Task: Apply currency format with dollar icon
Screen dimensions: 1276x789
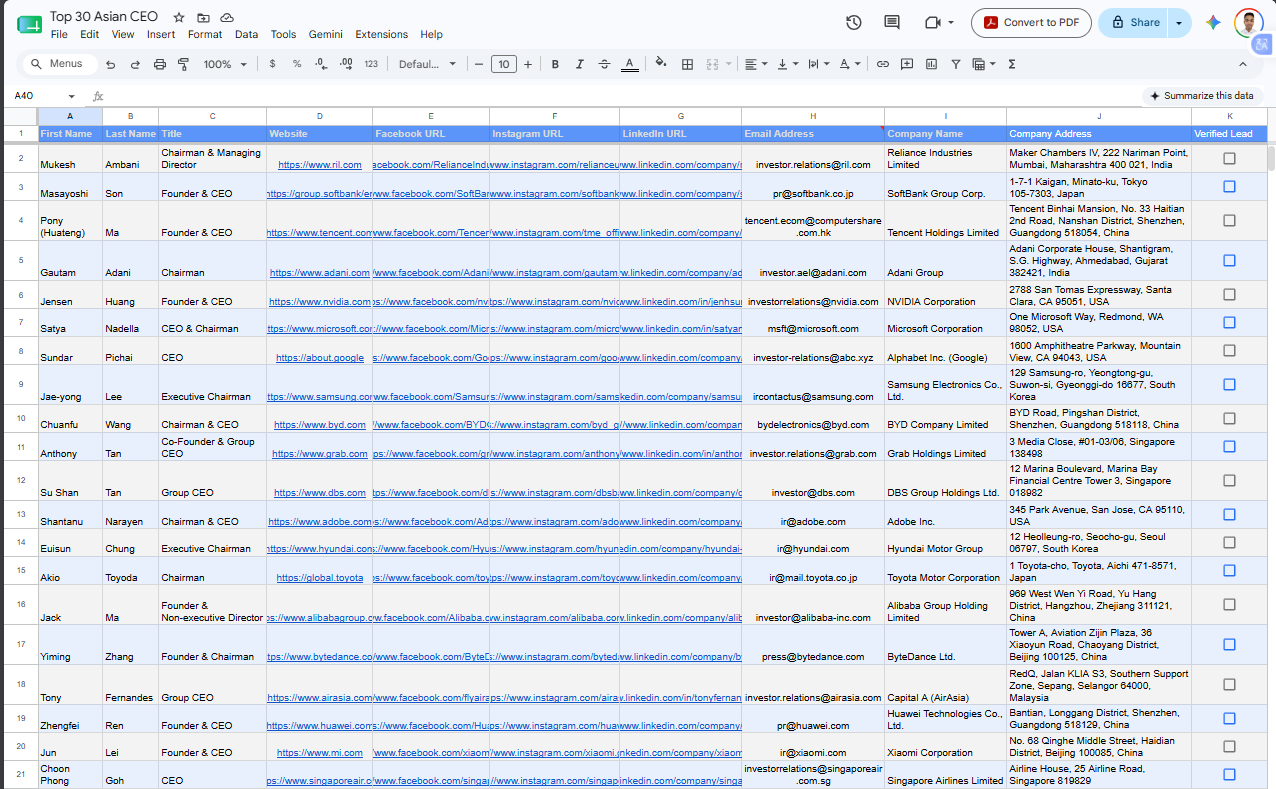Action: coord(273,64)
